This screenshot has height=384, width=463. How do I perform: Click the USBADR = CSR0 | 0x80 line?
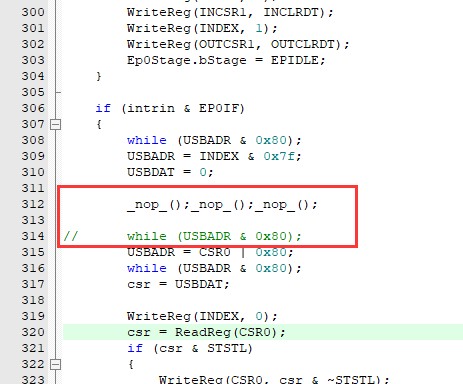pos(210,253)
